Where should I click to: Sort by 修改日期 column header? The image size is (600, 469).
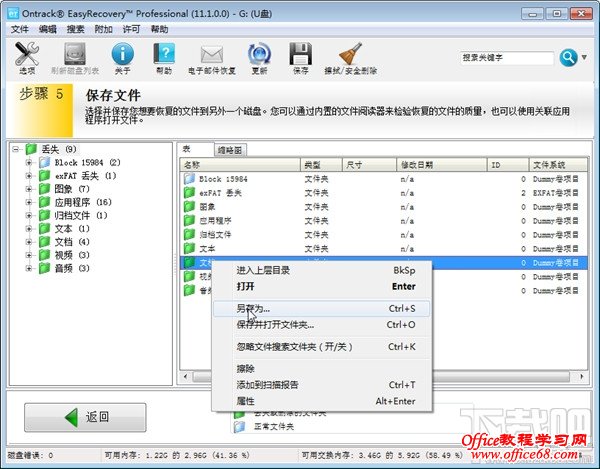point(442,165)
